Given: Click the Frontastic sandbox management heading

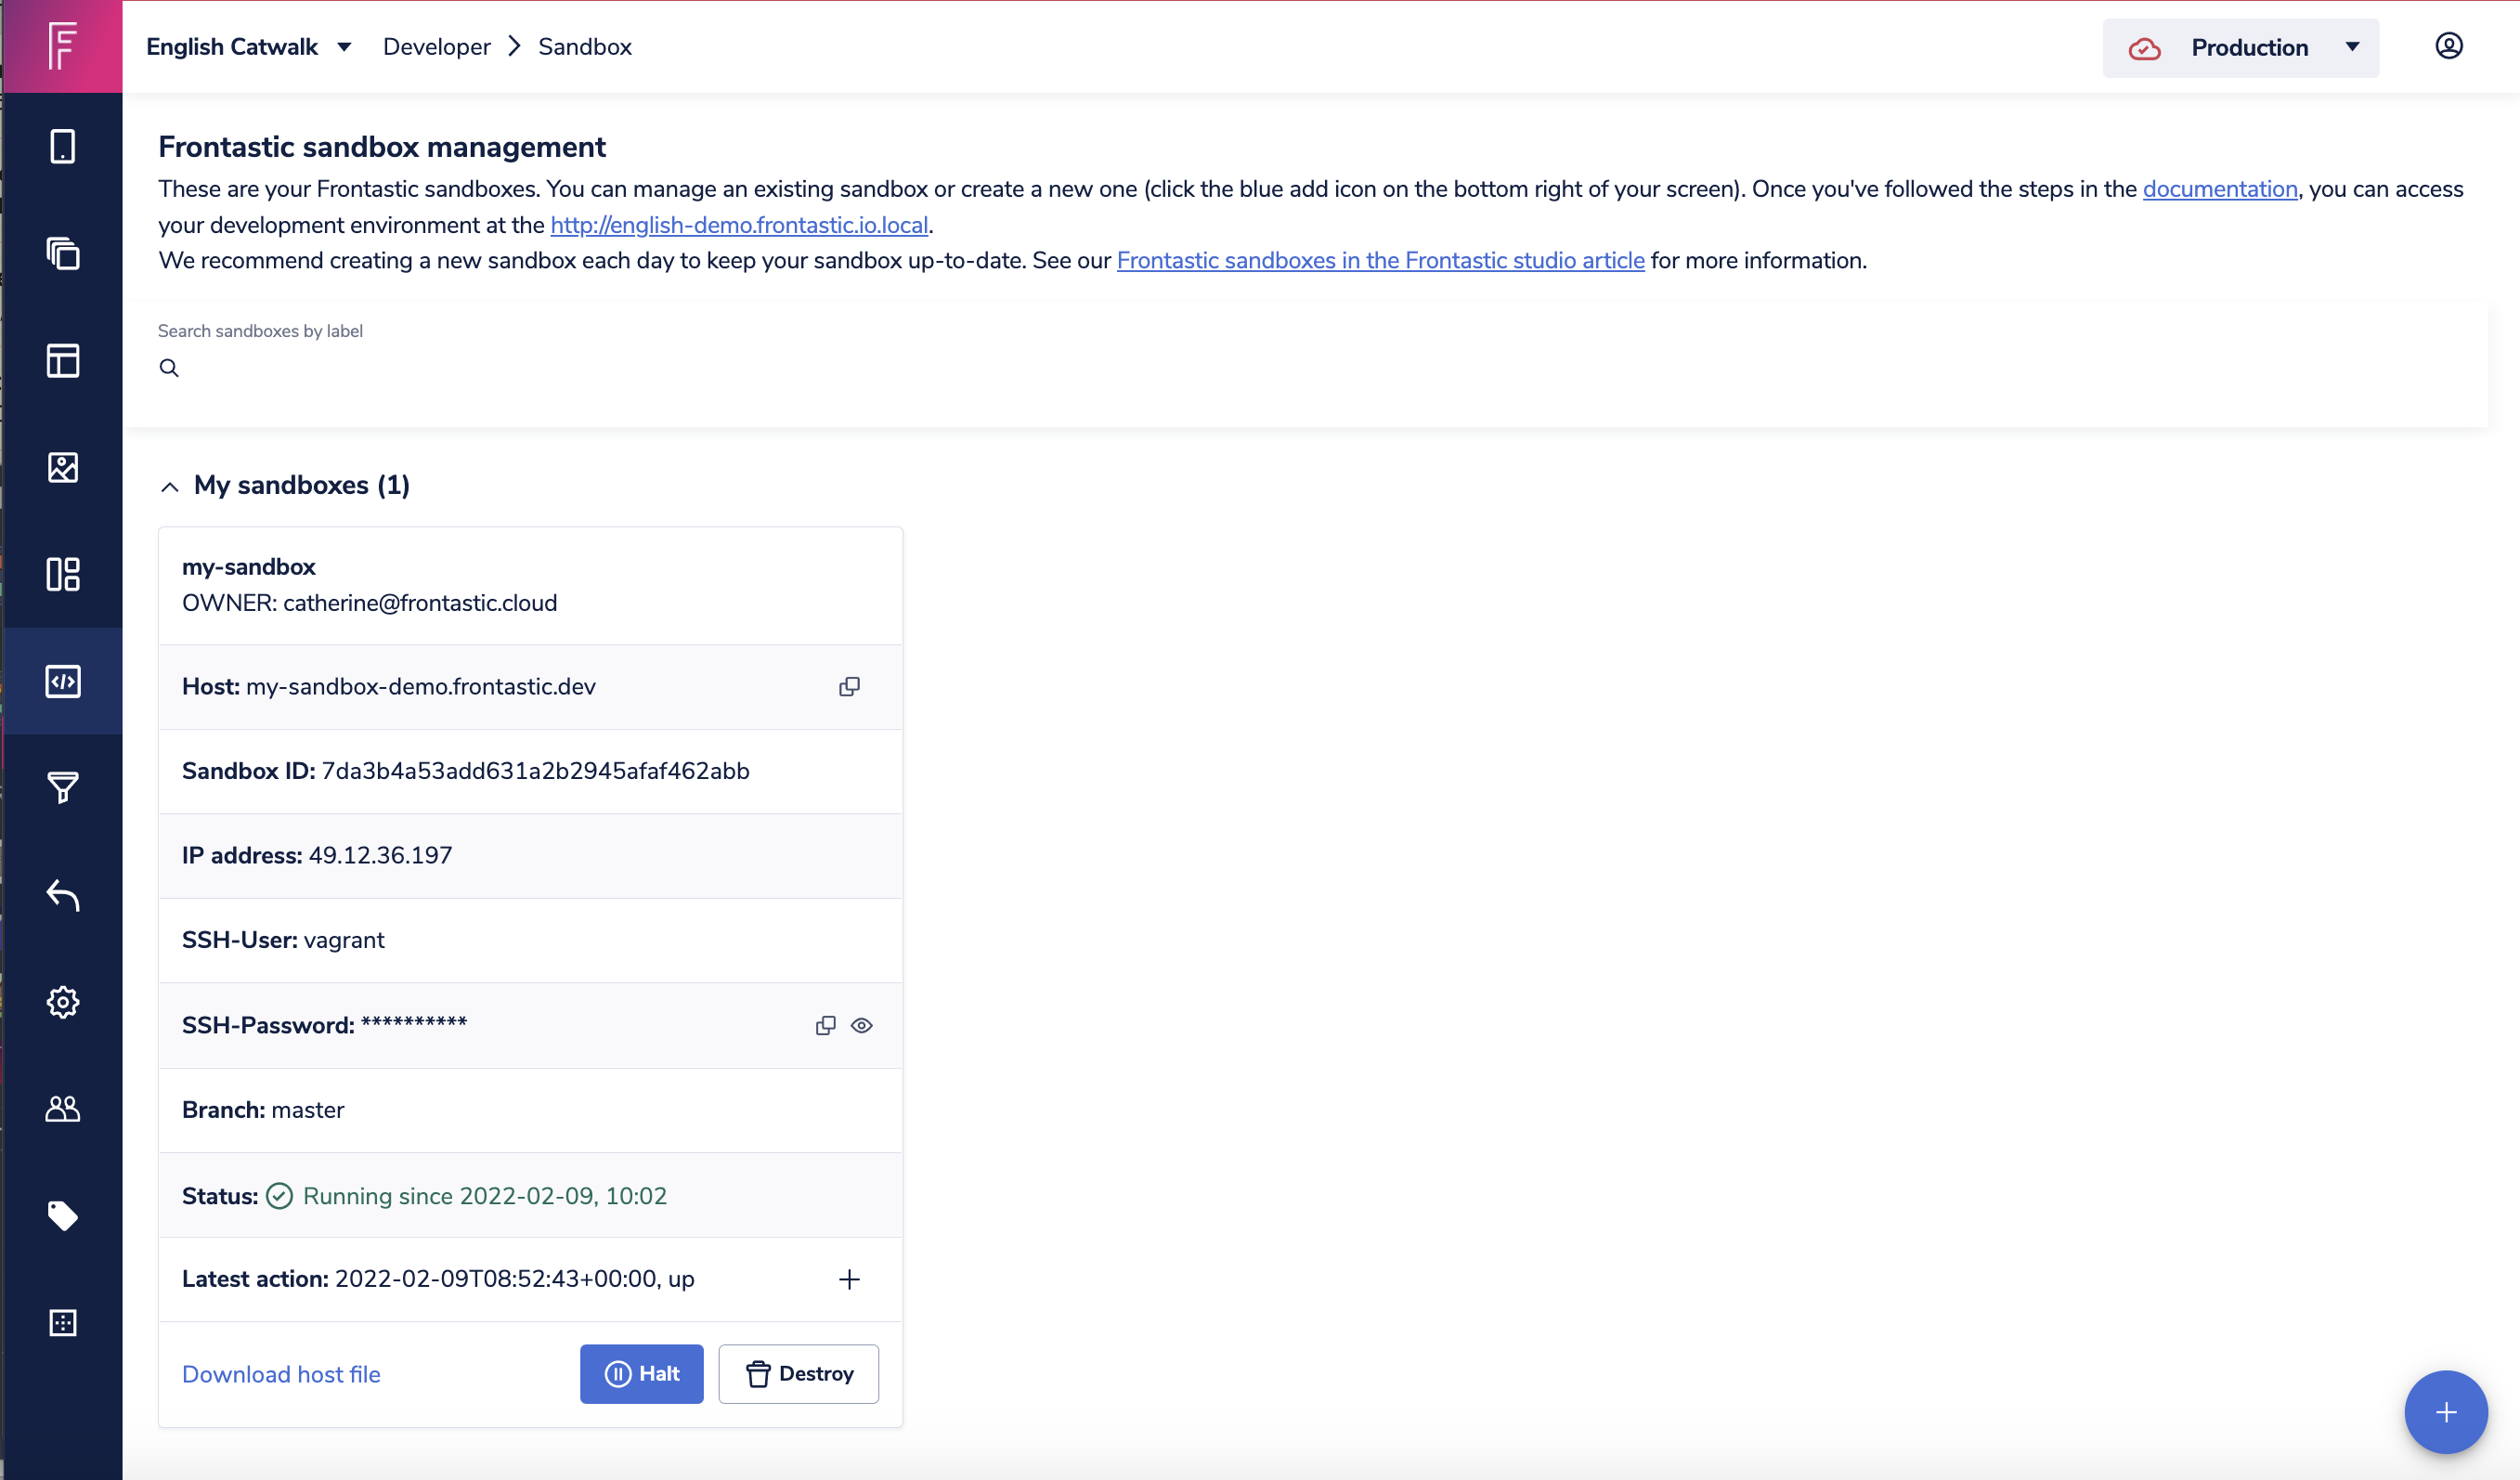Looking at the screenshot, I should coord(381,147).
